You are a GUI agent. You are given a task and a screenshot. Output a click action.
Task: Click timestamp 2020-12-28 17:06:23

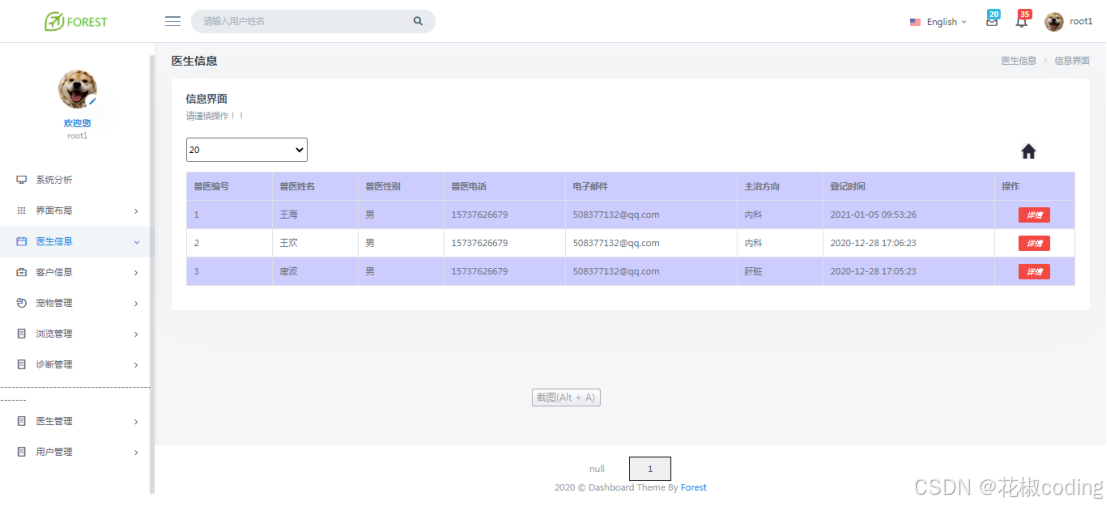(873, 243)
